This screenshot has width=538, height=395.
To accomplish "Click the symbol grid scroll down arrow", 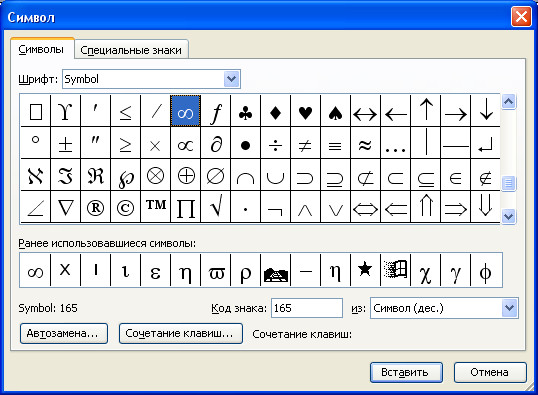I will pyautogui.click(x=508, y=217).
